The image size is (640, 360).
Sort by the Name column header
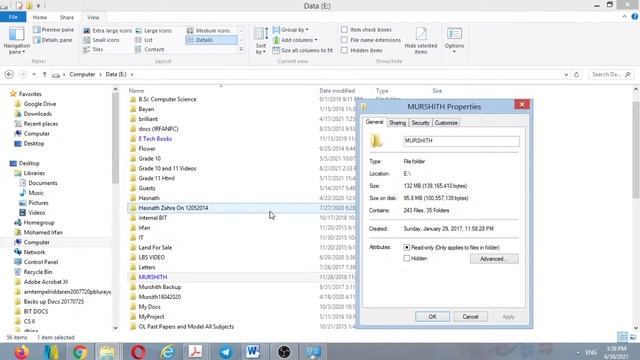137,91
